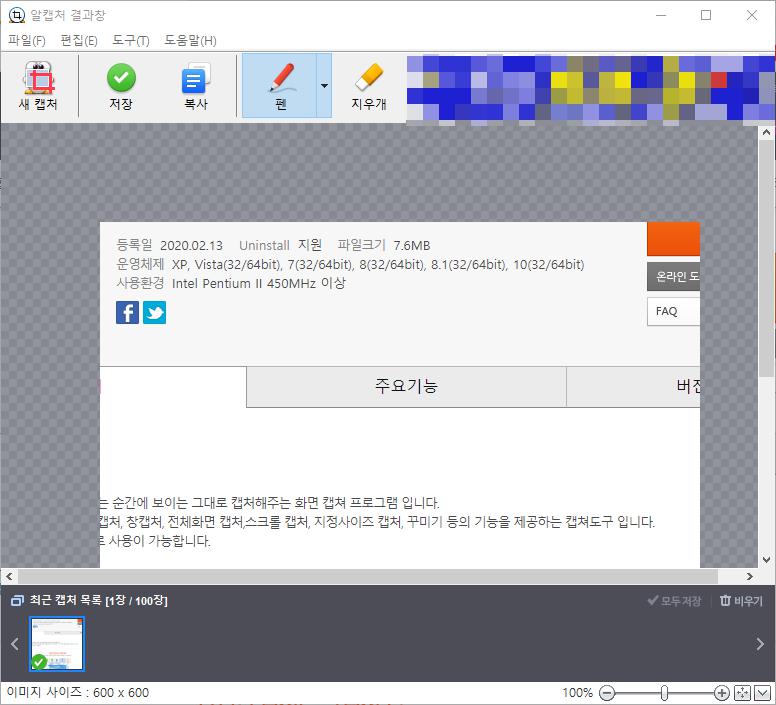The image size is (776, 705).
Task: Click the vertical scrollbar thumb
Action: [x=766, y=257]
